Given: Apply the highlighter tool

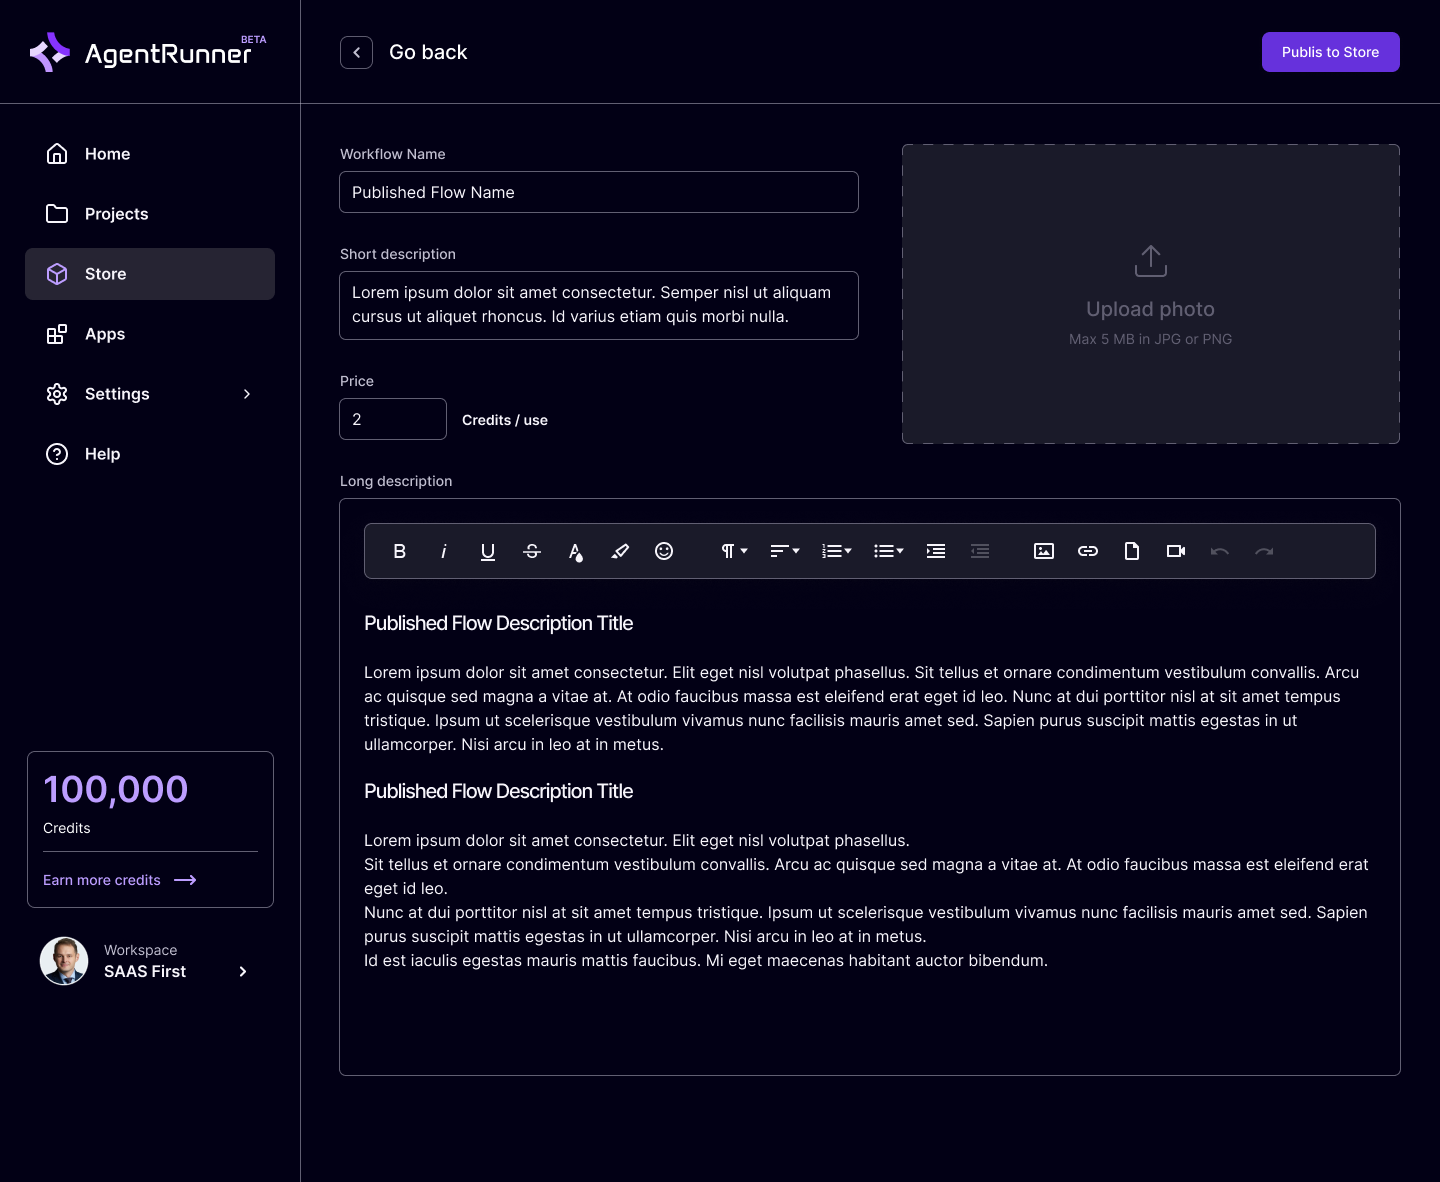Looking at the screenshot, I should point(619,551).
